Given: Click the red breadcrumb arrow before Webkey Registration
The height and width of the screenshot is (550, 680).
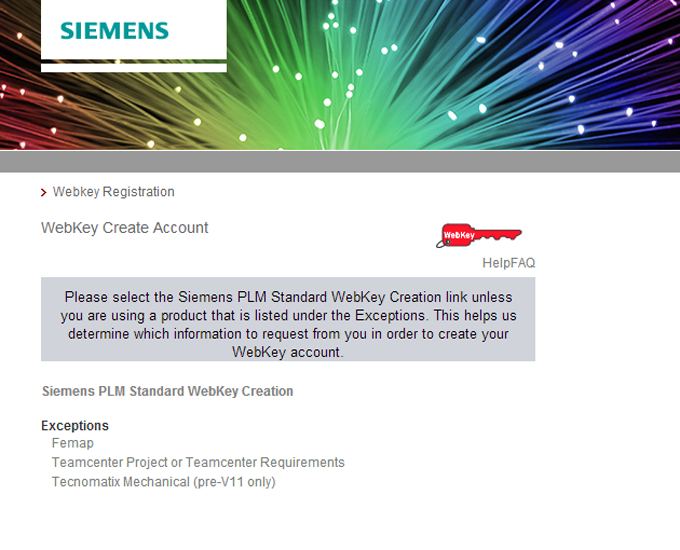Looking at the screenshot, I should point(44,192).
